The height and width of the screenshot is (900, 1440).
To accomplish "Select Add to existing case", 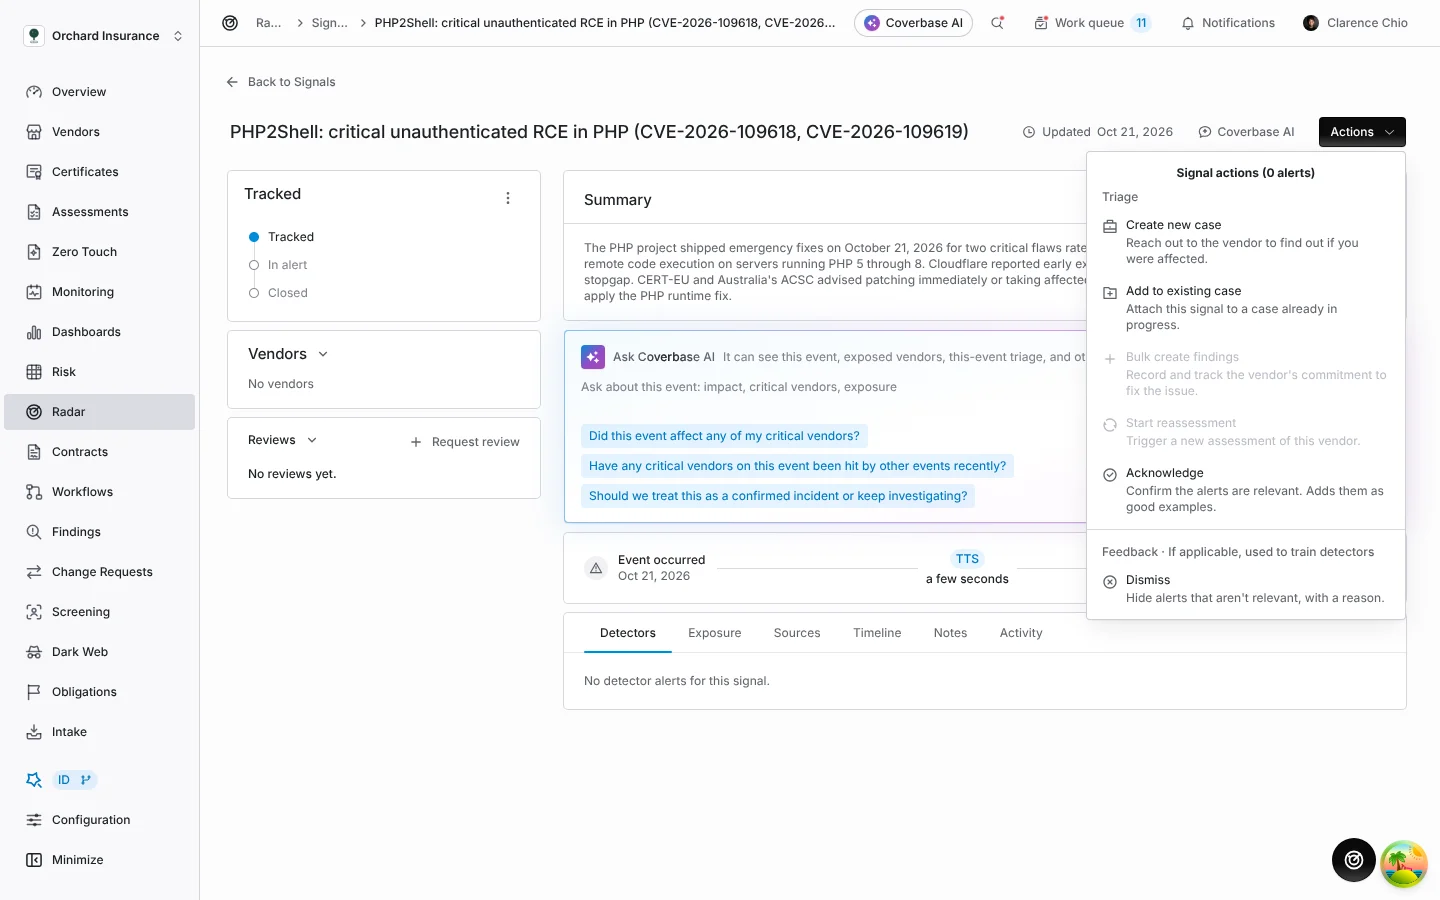I will [1245, 308].
